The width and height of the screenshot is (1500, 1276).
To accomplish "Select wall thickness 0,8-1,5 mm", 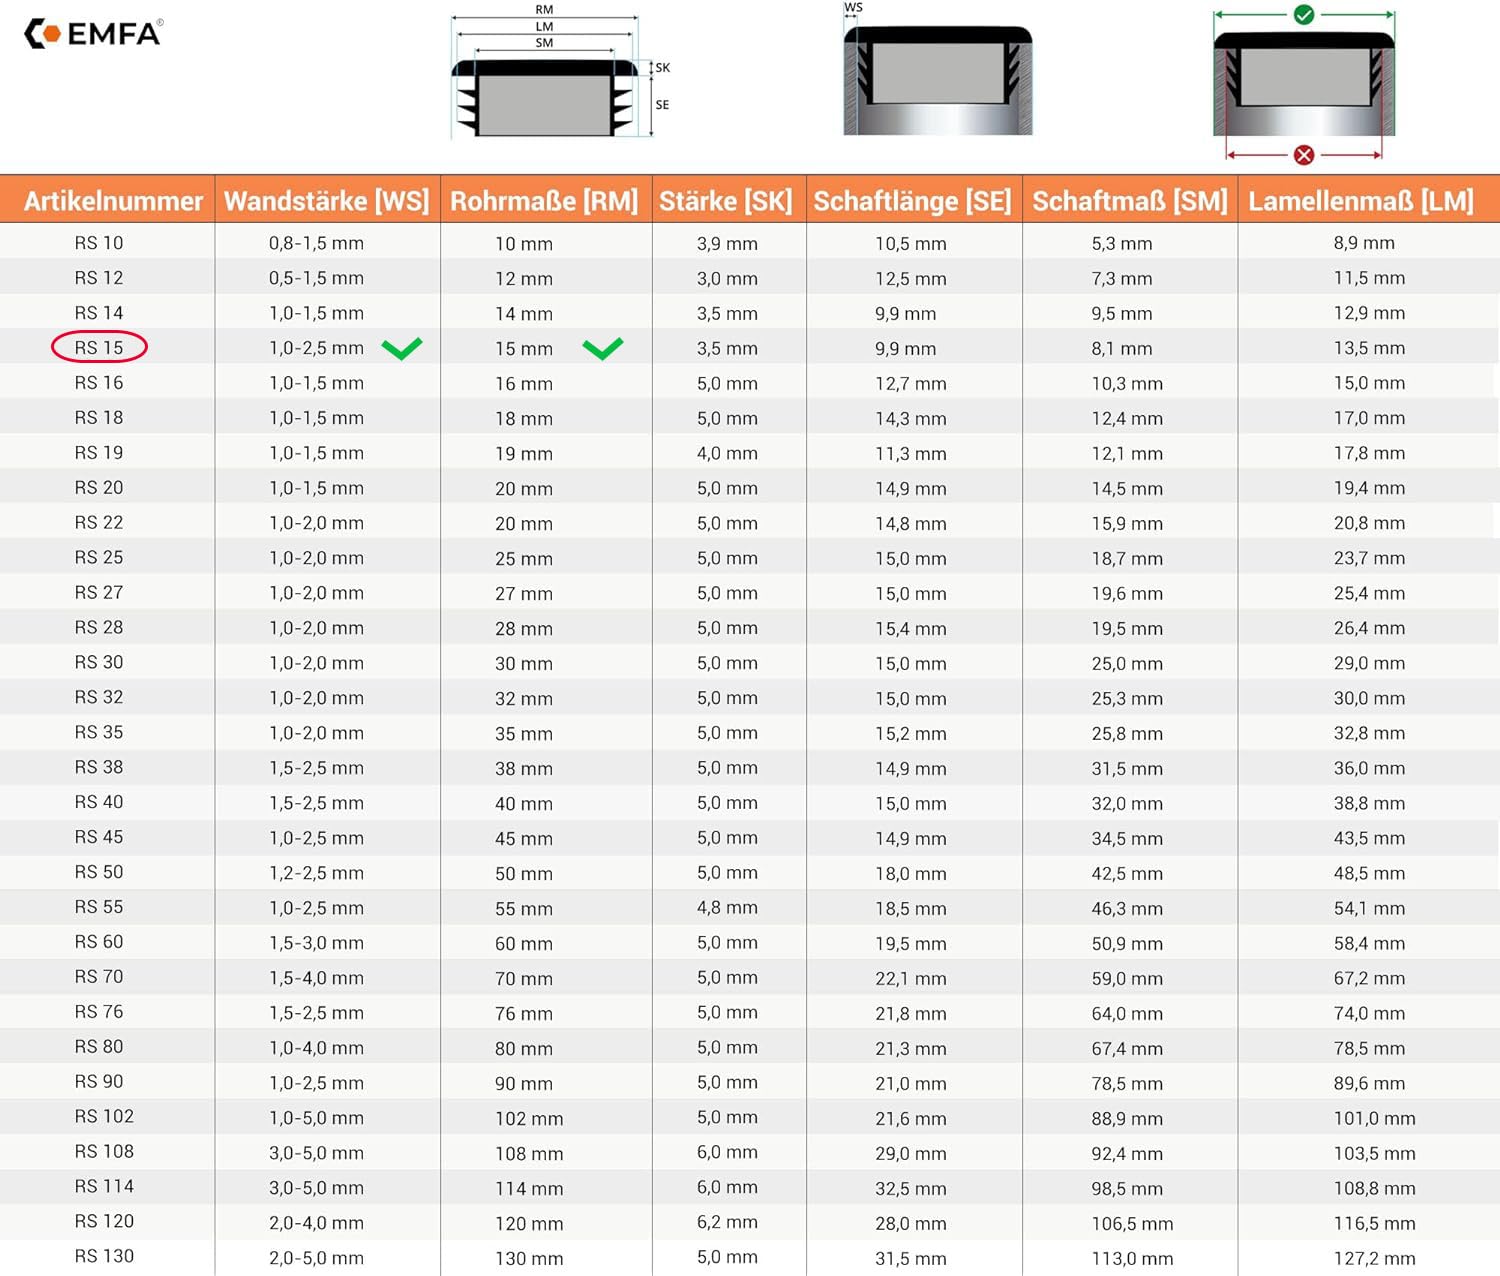I will click(x=316, y=243).
